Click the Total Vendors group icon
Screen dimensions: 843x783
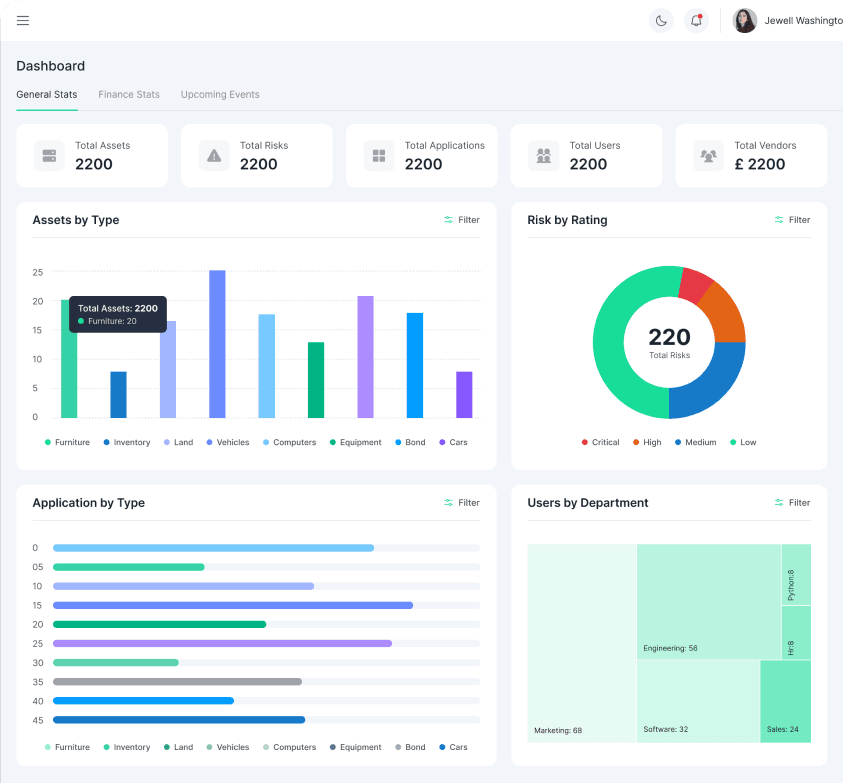(709, 156)
